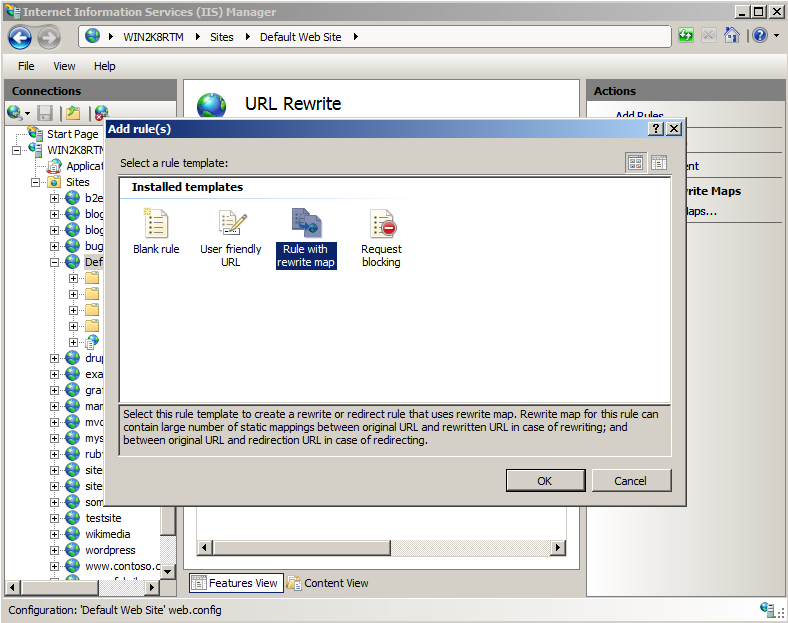Expand the testsite node
This screenshot has width=788, height=623.
click(x=54, y=518)
